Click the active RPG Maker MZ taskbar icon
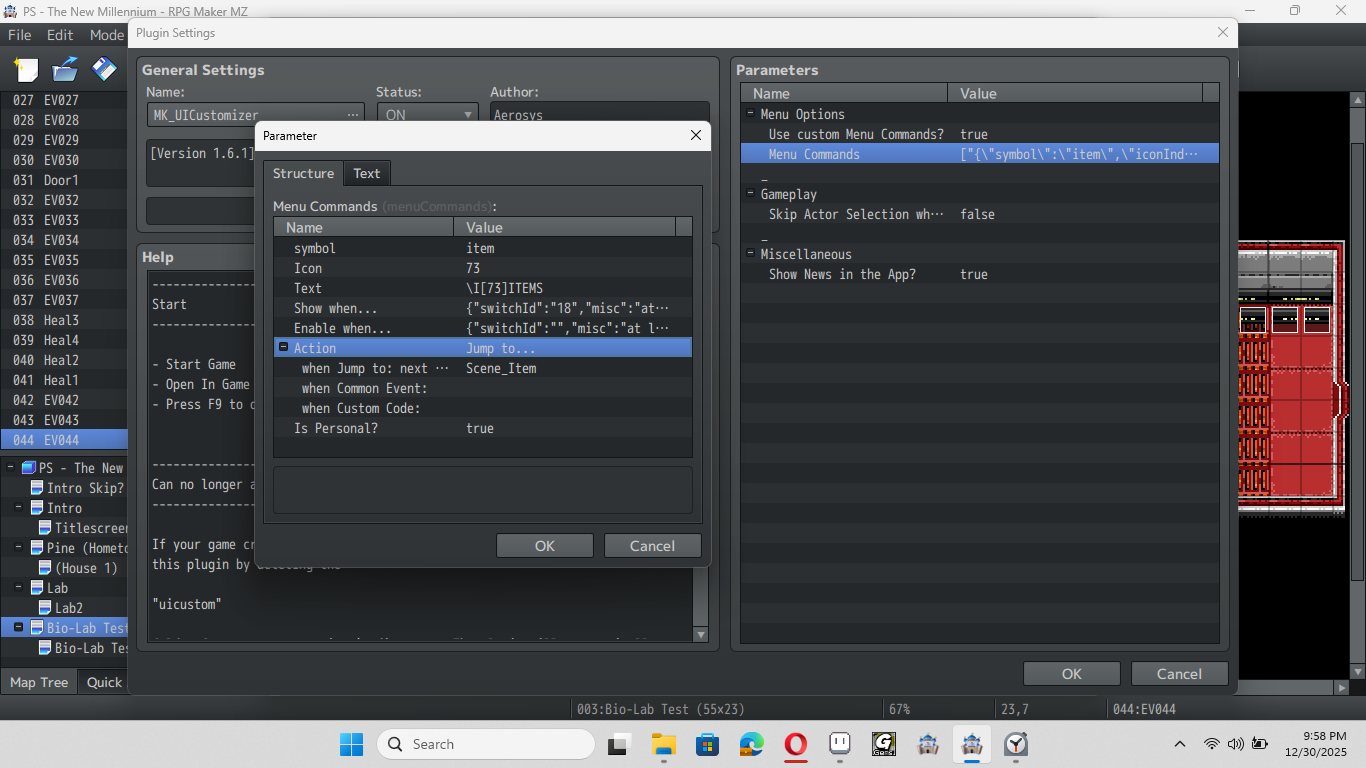 [971, 744]
